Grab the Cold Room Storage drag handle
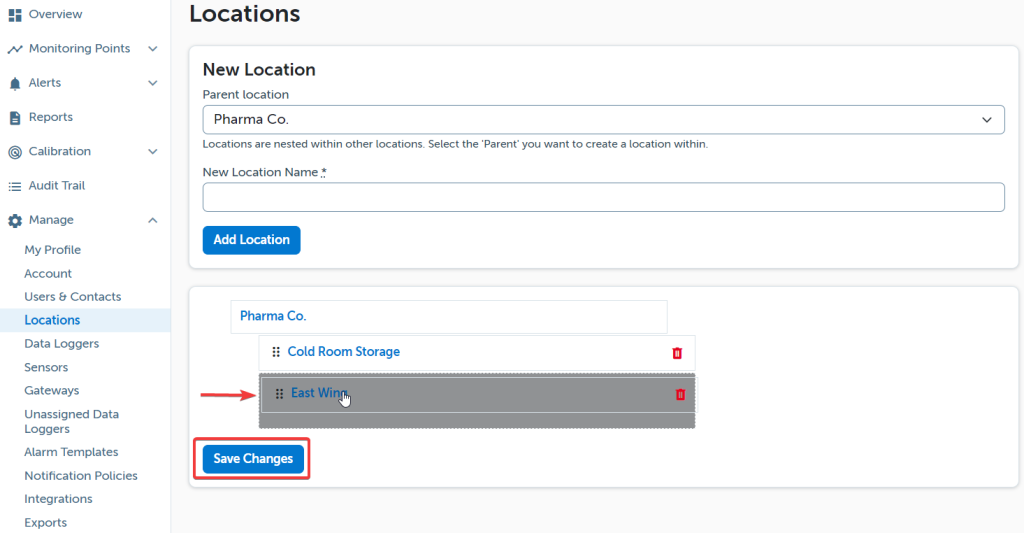Image resolution: width=1024 pixels, height=533 pixels. pos(276,353)
